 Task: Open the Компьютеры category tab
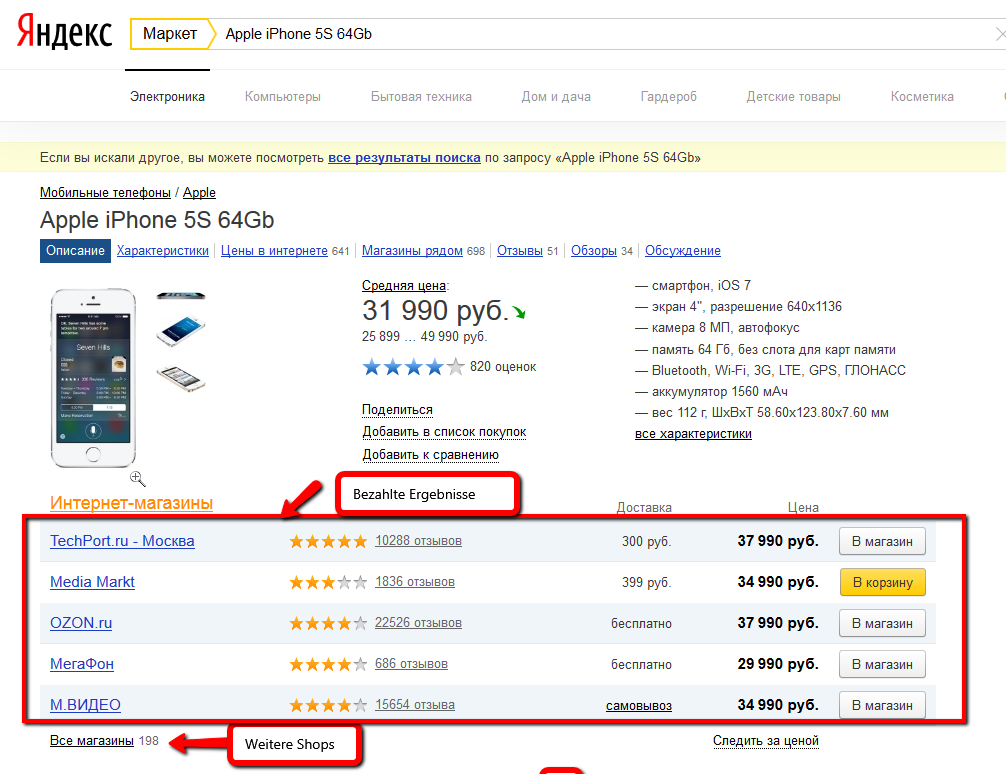coord(283,97)
